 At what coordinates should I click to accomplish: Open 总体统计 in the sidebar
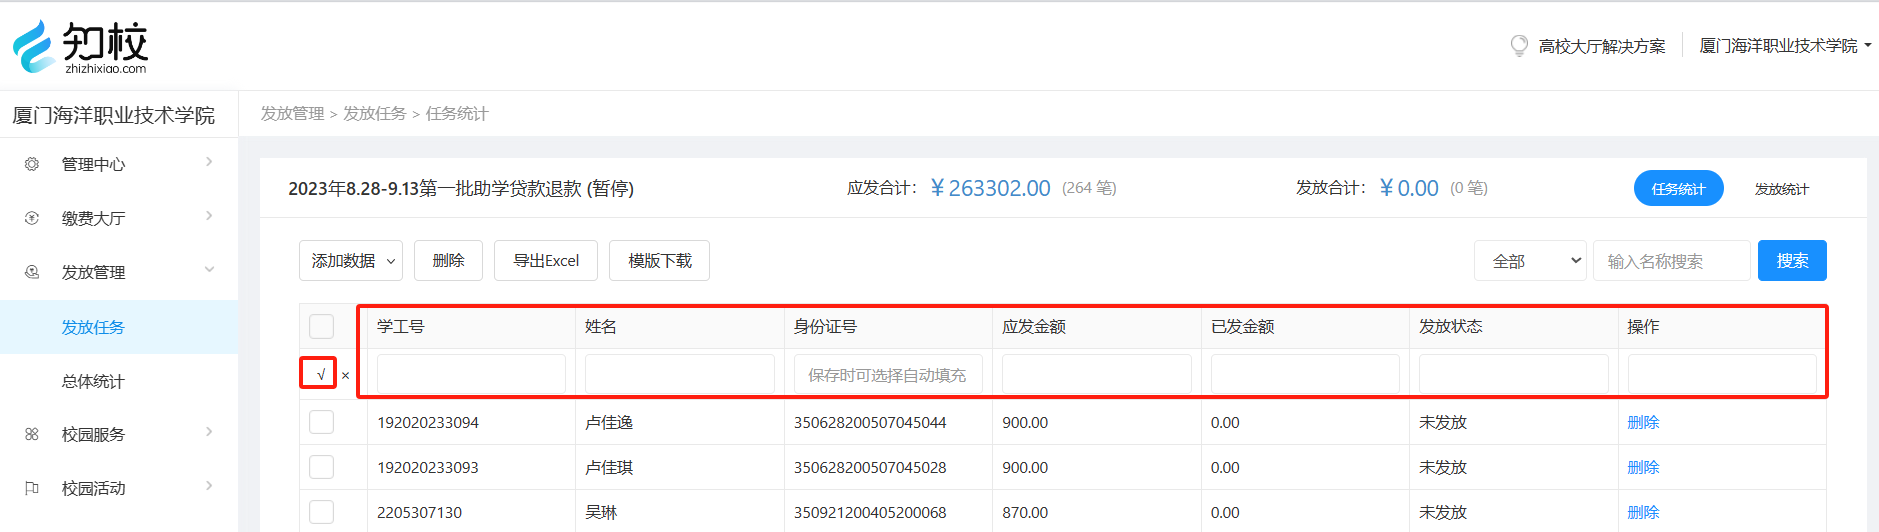93,381
